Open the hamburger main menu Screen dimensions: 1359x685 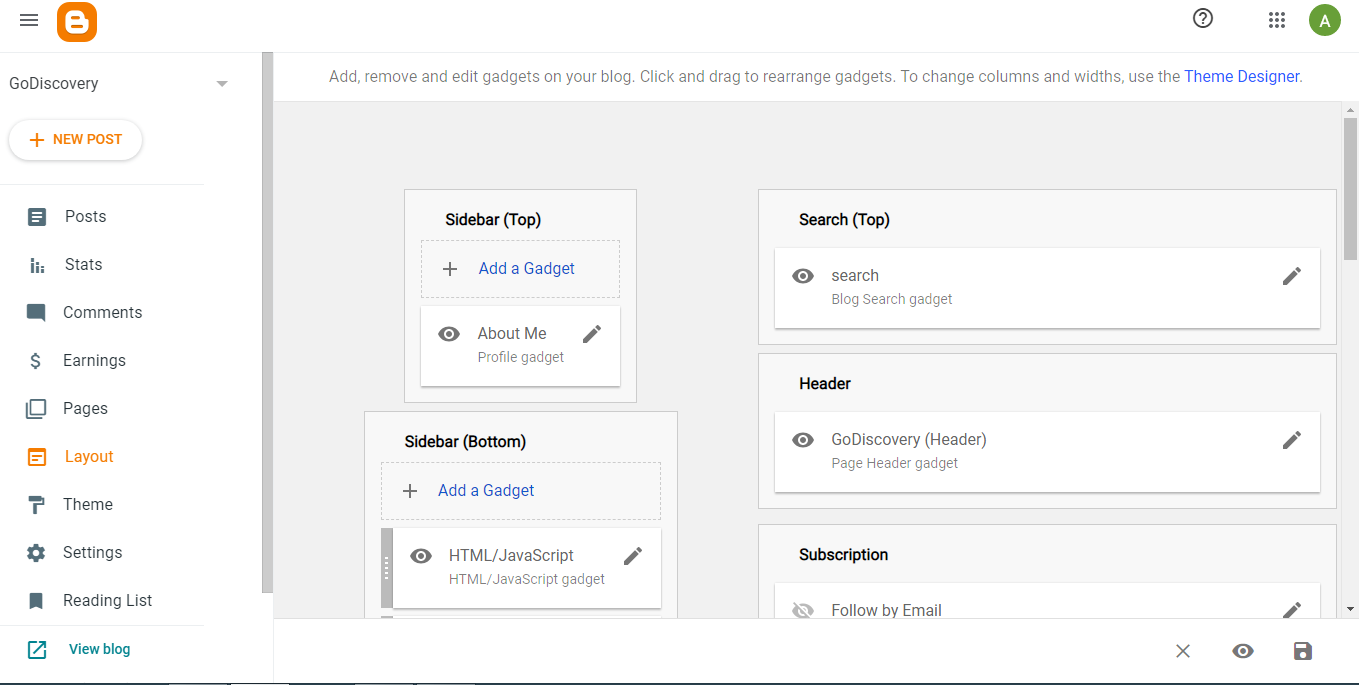coord(29,20)
